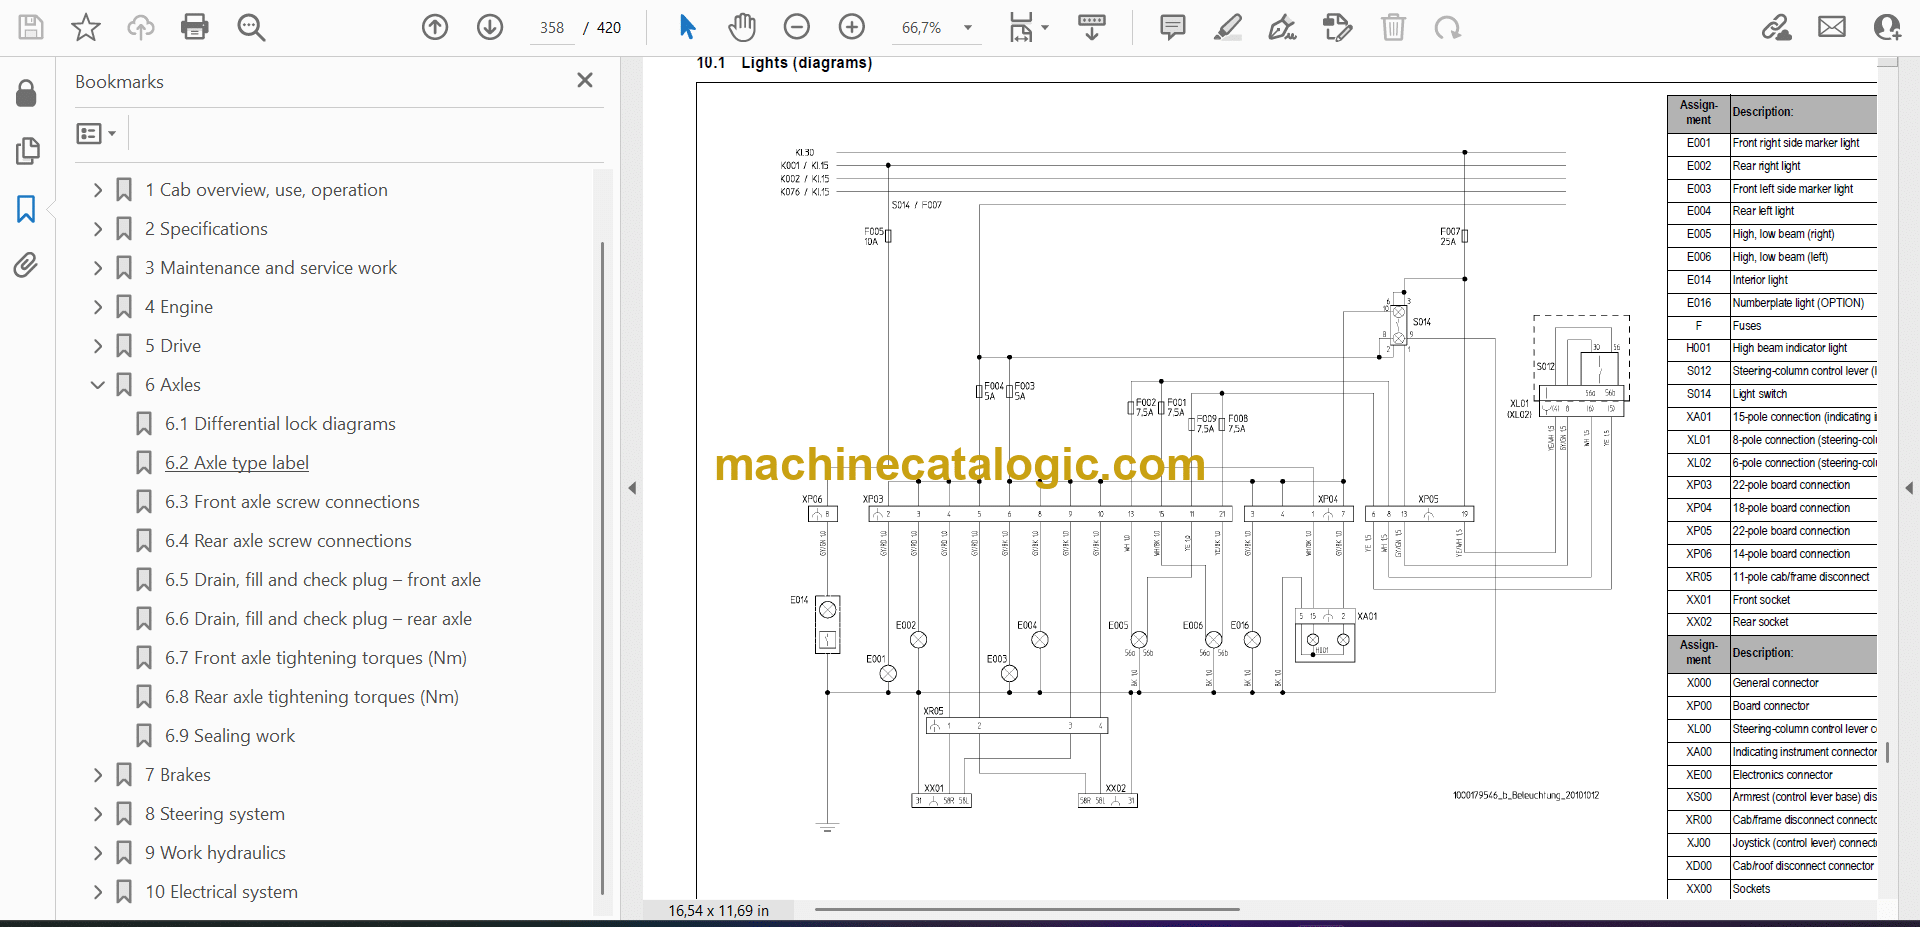
Task: Select the highlighter pen tool
Action: [1227, 27]
